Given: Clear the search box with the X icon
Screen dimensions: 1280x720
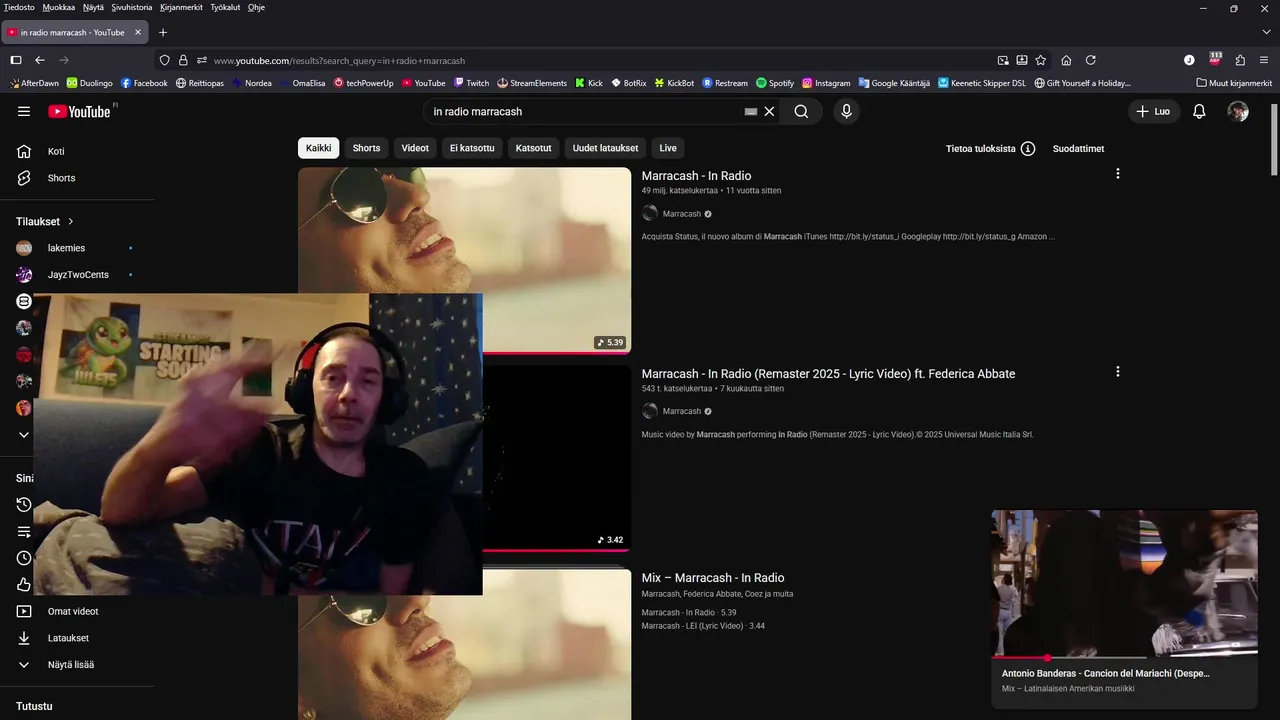Looking at the screenshot, I should pyautogui.click(x=769, y=111).
